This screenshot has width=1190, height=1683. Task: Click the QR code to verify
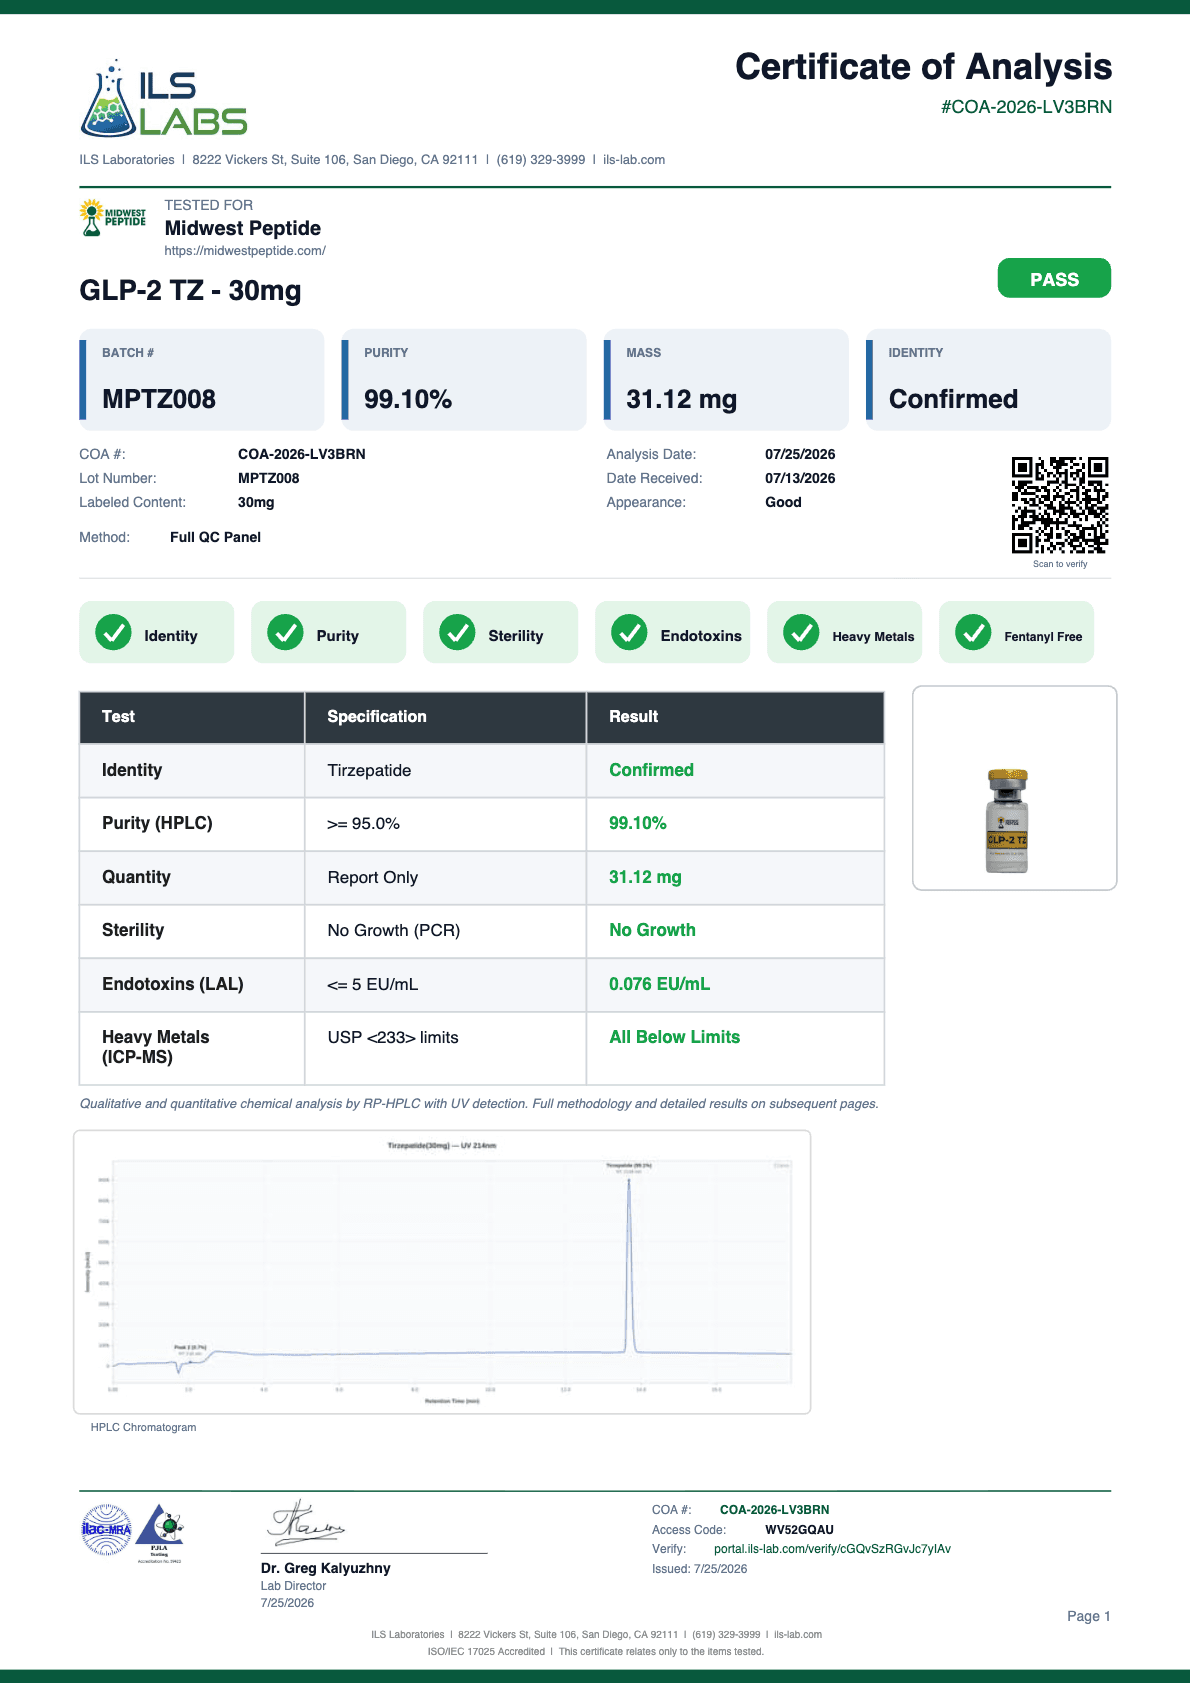point(1060,505)
